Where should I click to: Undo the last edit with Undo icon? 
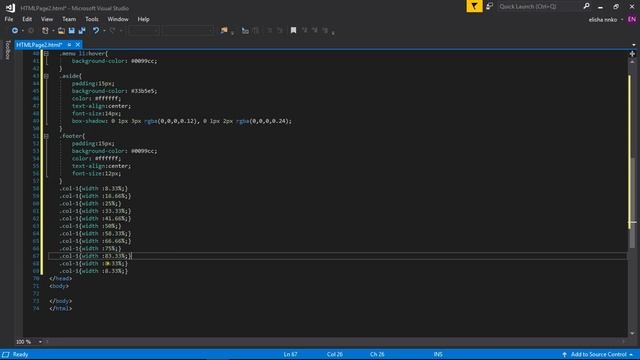[x=96, y=31]
